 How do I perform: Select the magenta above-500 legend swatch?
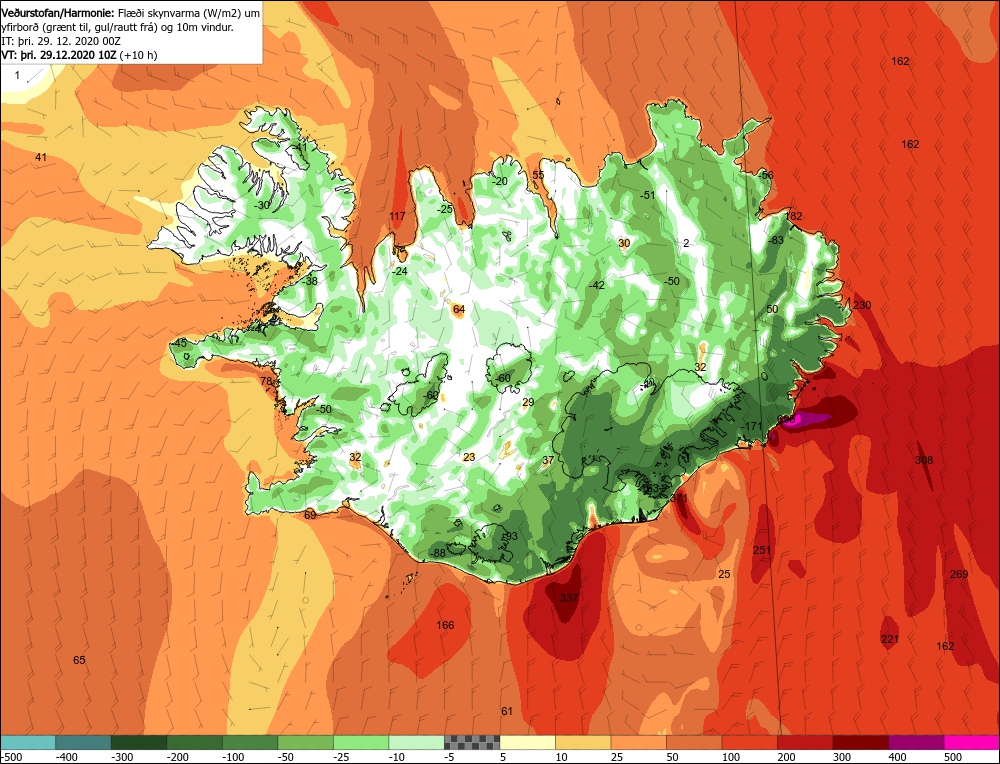(971, 742)
